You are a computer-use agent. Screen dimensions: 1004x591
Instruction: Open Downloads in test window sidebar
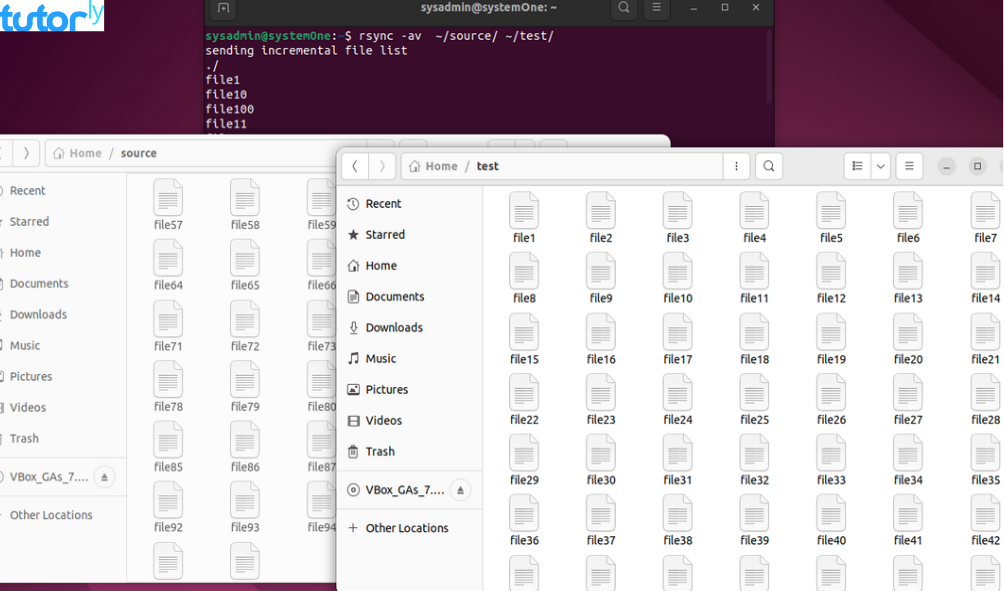click(x=410, y=328)
